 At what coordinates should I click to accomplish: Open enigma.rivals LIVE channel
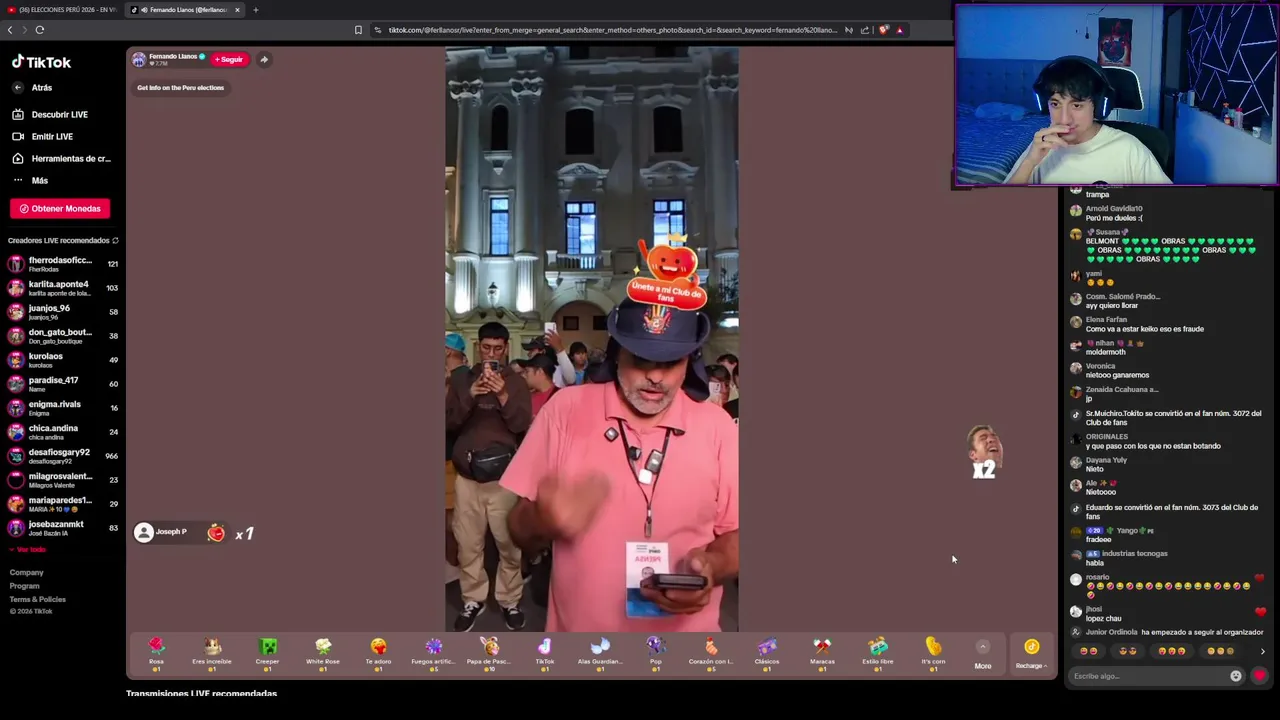[62, 408]
